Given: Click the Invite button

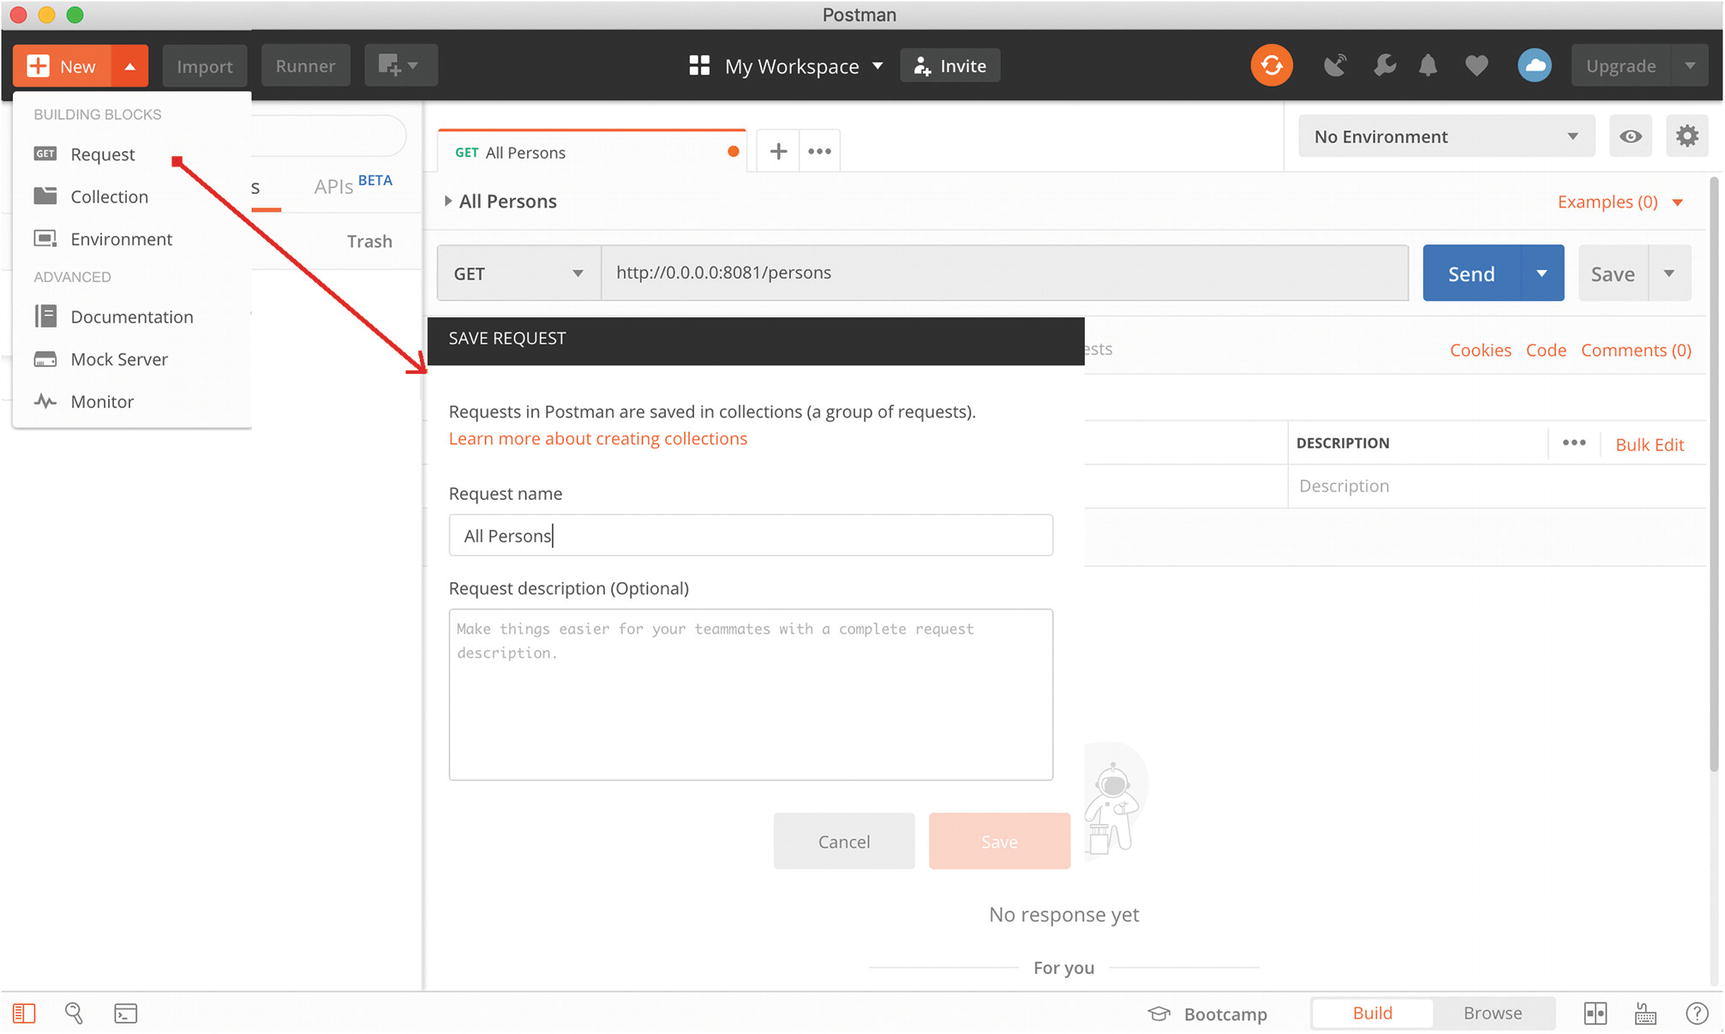Looking at the screenshot, I should pos(950,66).
